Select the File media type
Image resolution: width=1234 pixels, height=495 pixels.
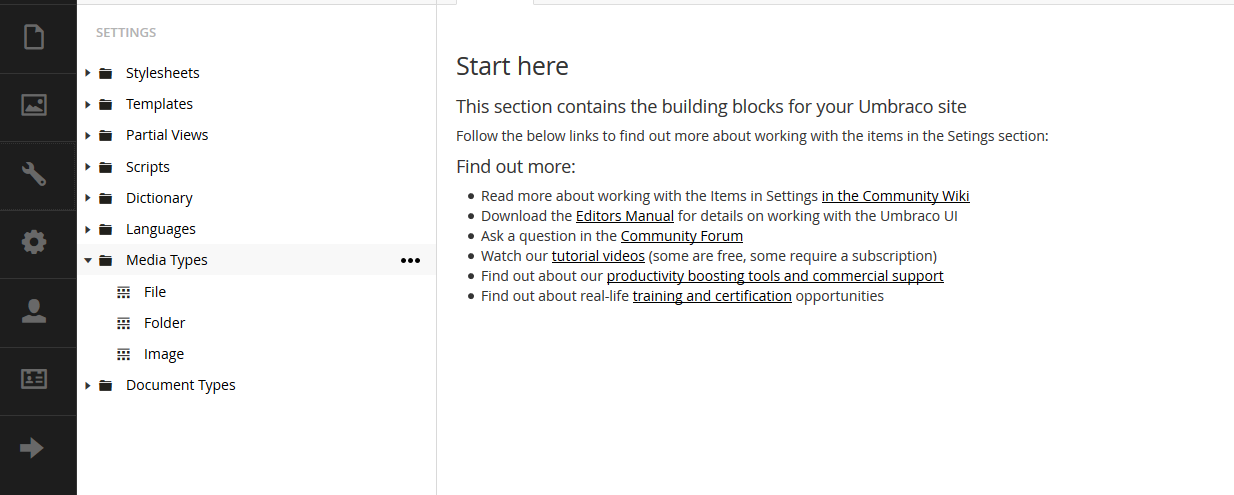155,292
